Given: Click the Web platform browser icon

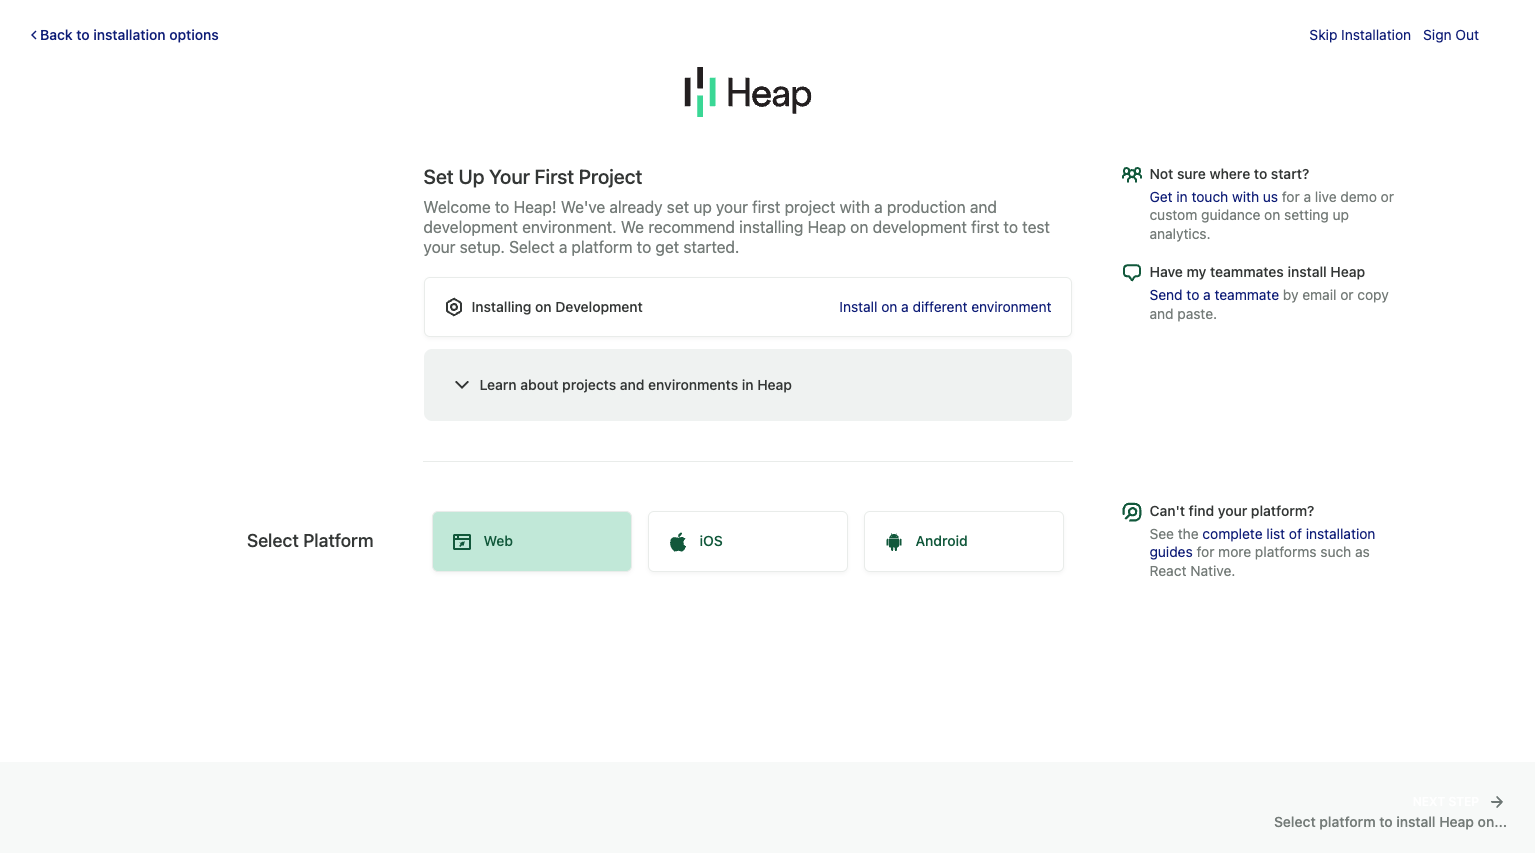Looking at the screenshot, I should [462, 541].
